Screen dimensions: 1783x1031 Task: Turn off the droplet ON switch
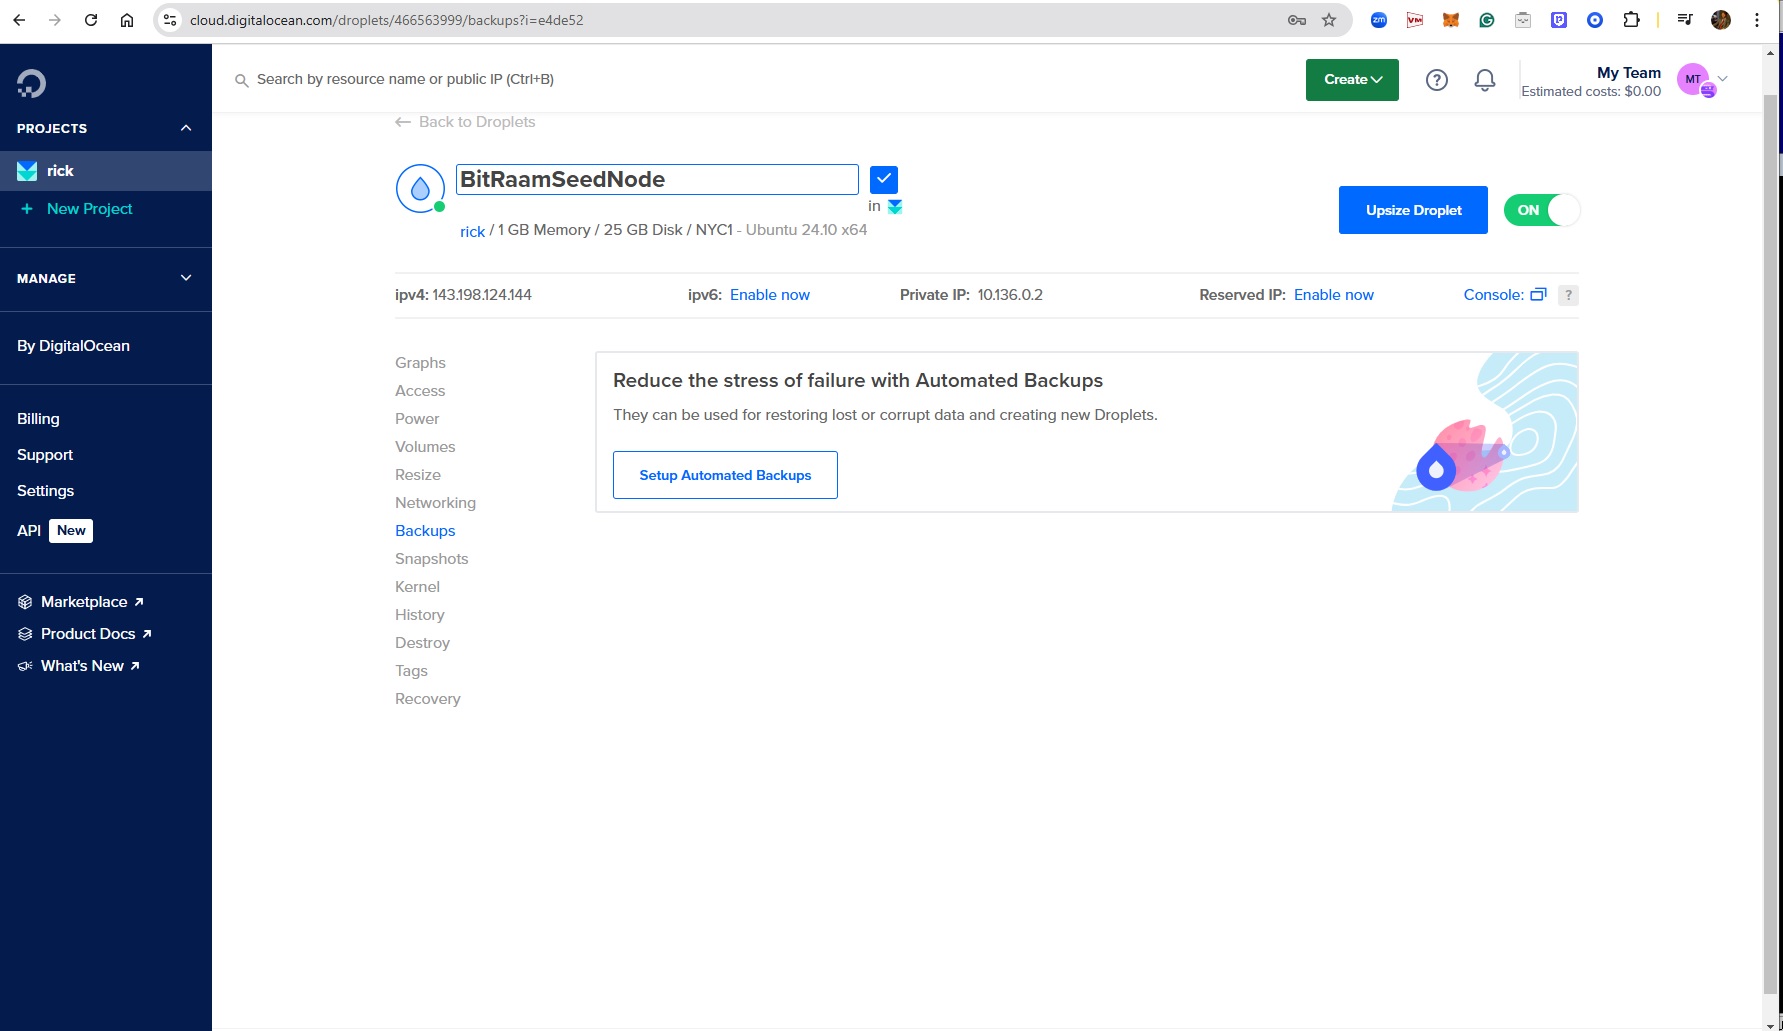coord(1542,210)
